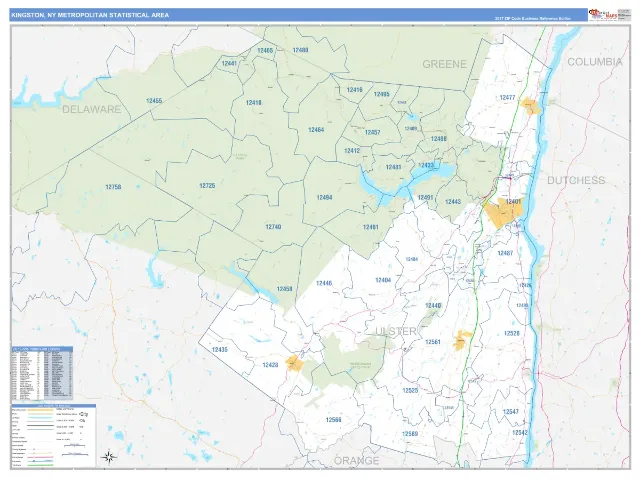Click ZIP code 12416 label
The height and width of the screenshot is (480, 640).
tap(354, 90)
